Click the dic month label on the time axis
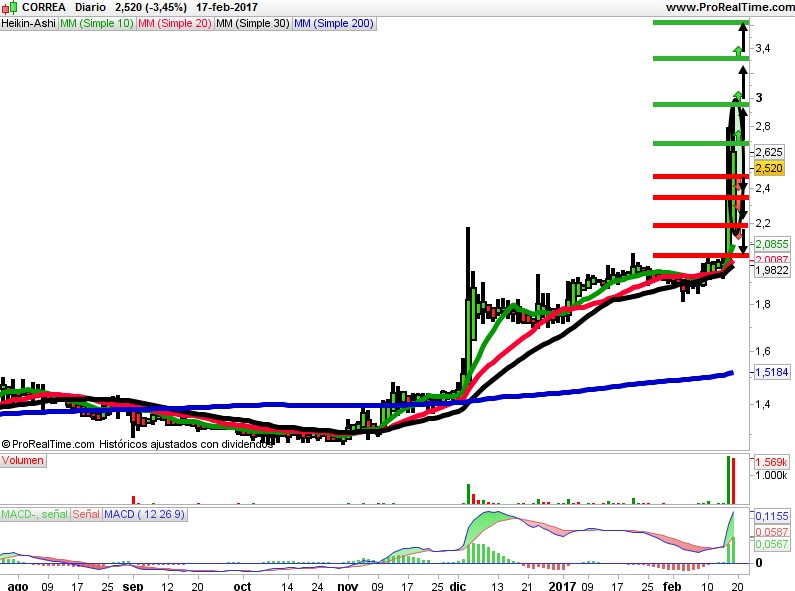The height and width of the screenshot is (591, 795). tap(458, 586)
